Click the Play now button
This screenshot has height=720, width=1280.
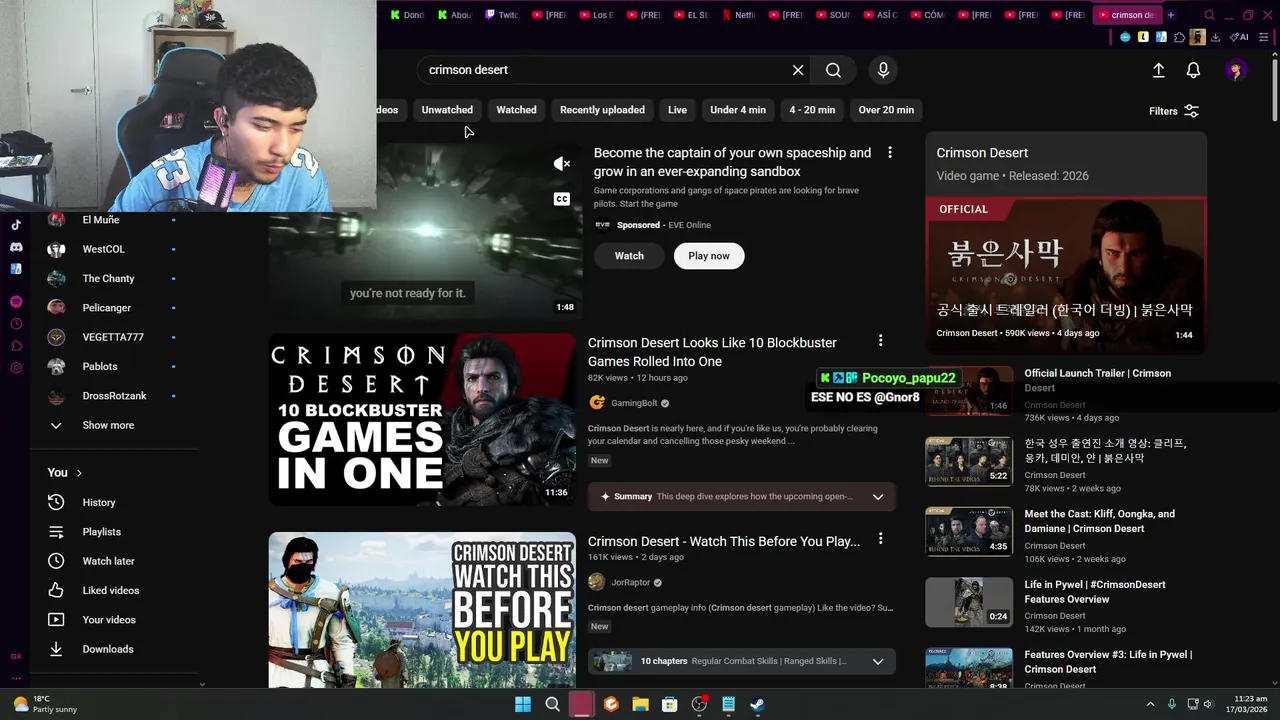click(x=709, y=256)
